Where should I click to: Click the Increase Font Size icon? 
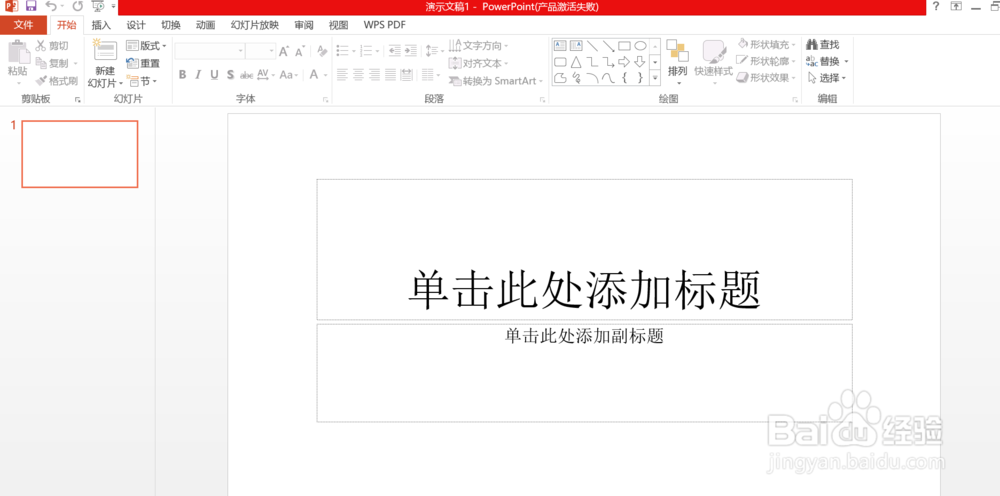coord(284,51)
